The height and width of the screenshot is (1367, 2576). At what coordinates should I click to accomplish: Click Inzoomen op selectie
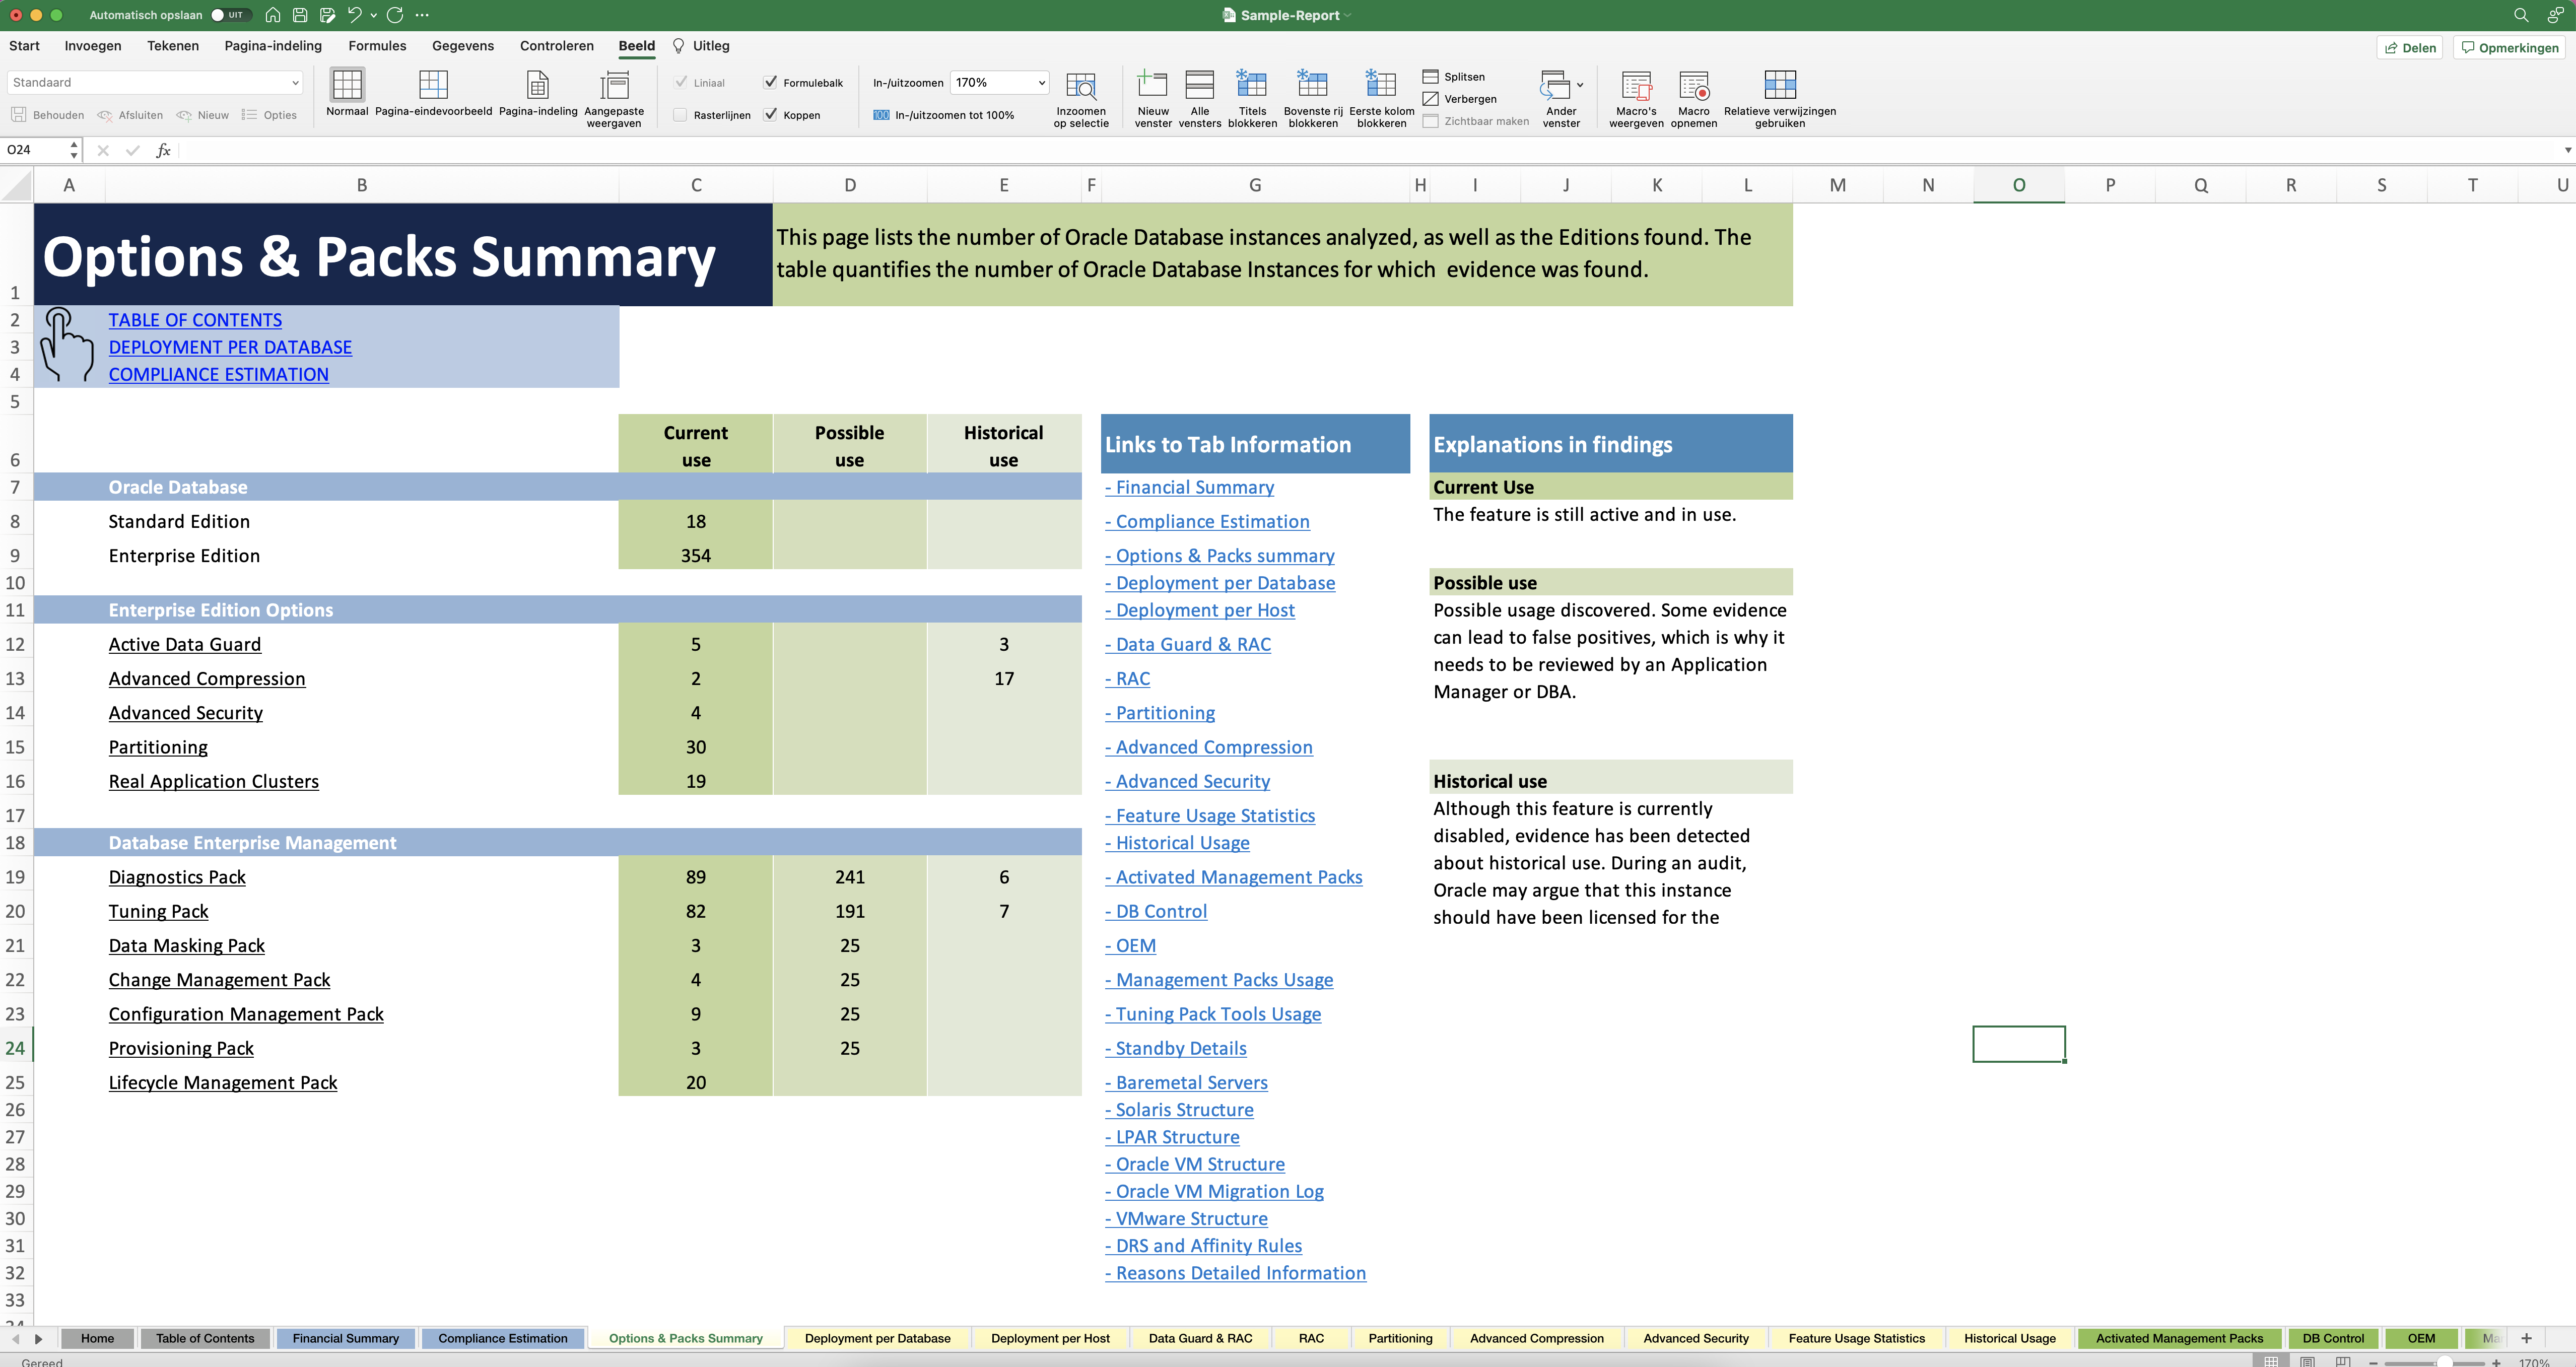point(1081,98)
